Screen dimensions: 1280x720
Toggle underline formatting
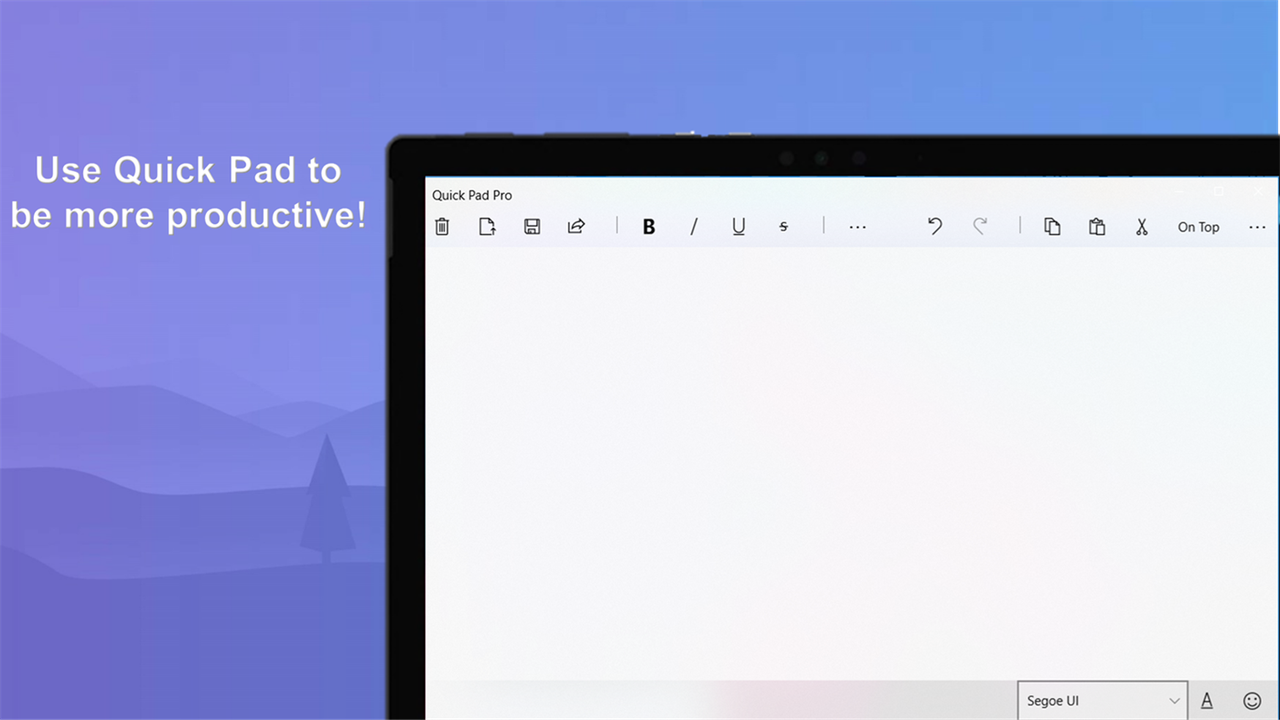point(738,227)
